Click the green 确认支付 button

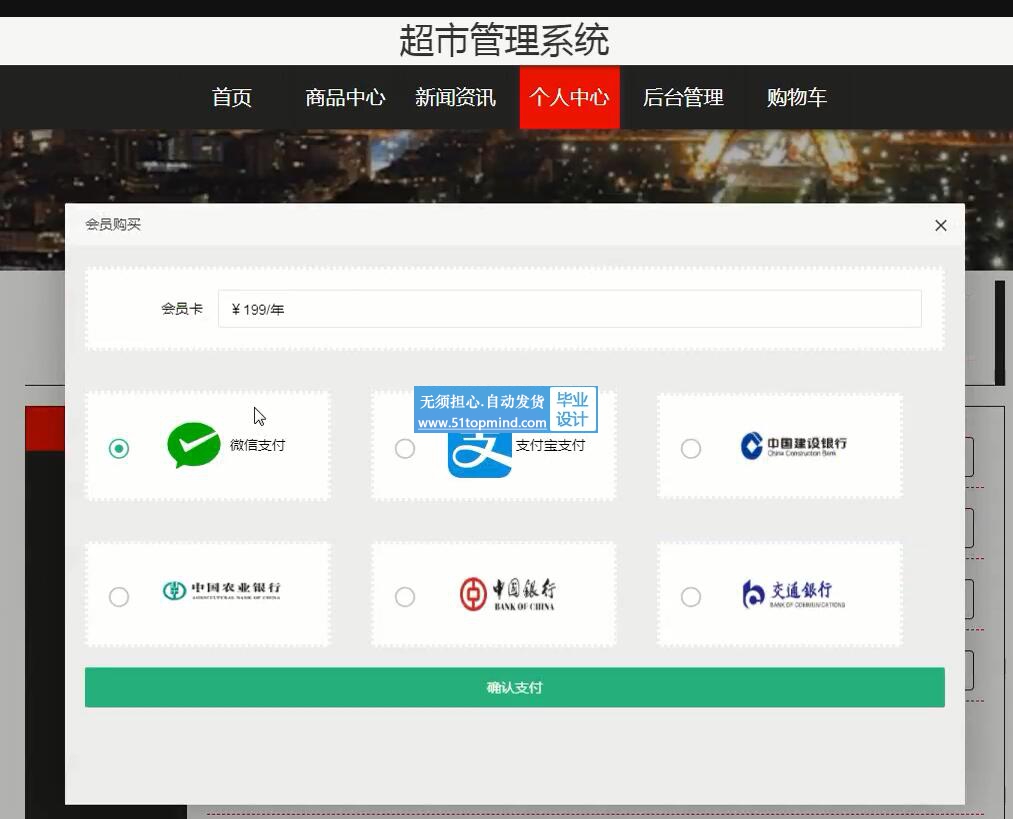(x=514, y=687)
